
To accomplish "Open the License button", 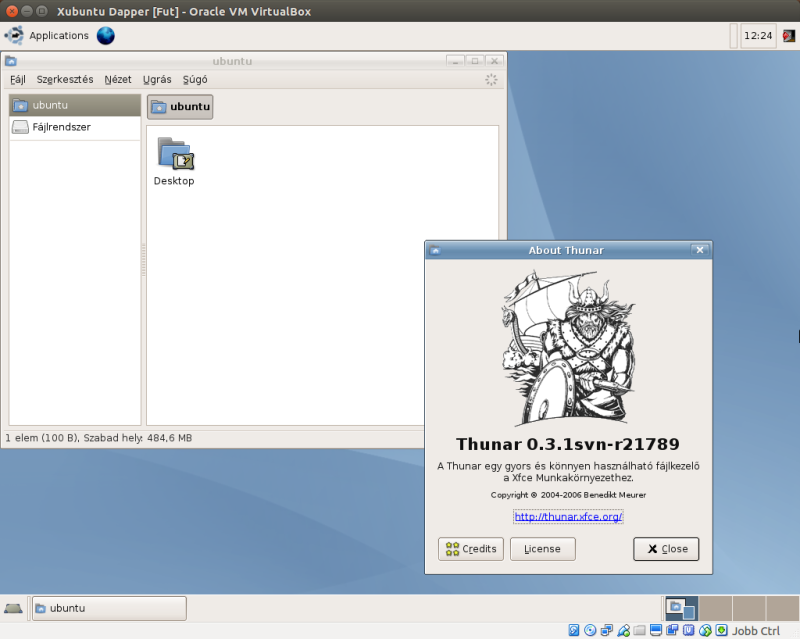I will click(x=543, y=549).
